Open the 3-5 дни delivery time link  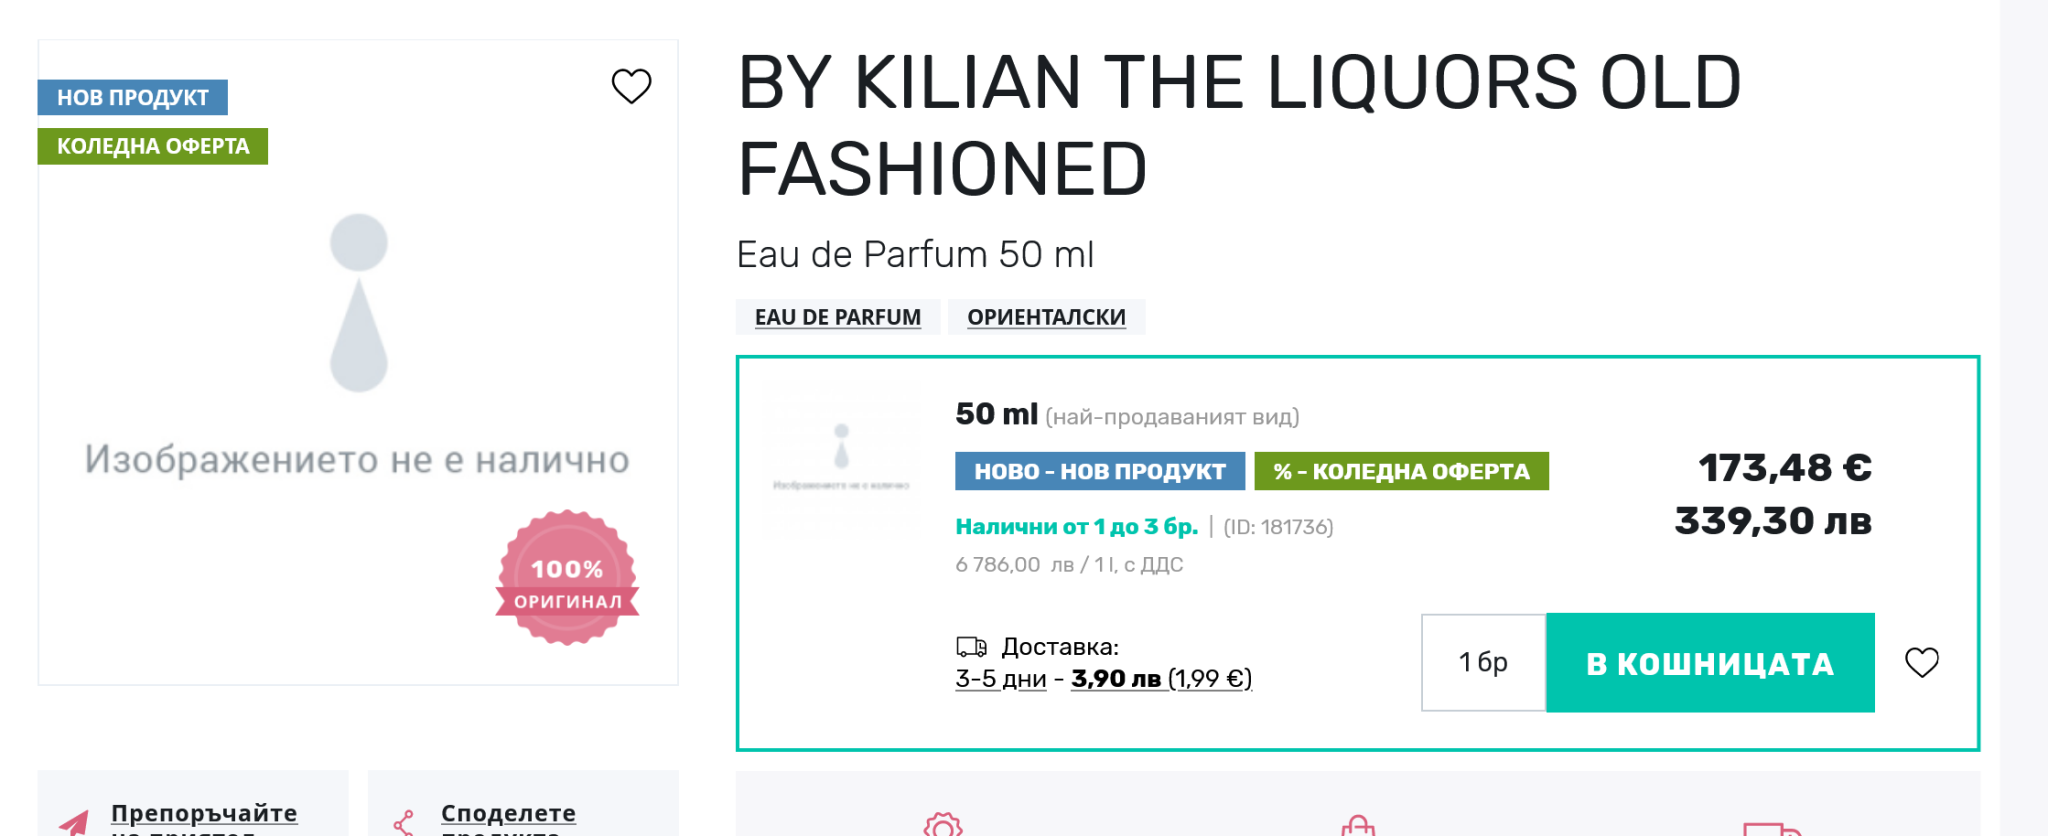(1000, 679)
